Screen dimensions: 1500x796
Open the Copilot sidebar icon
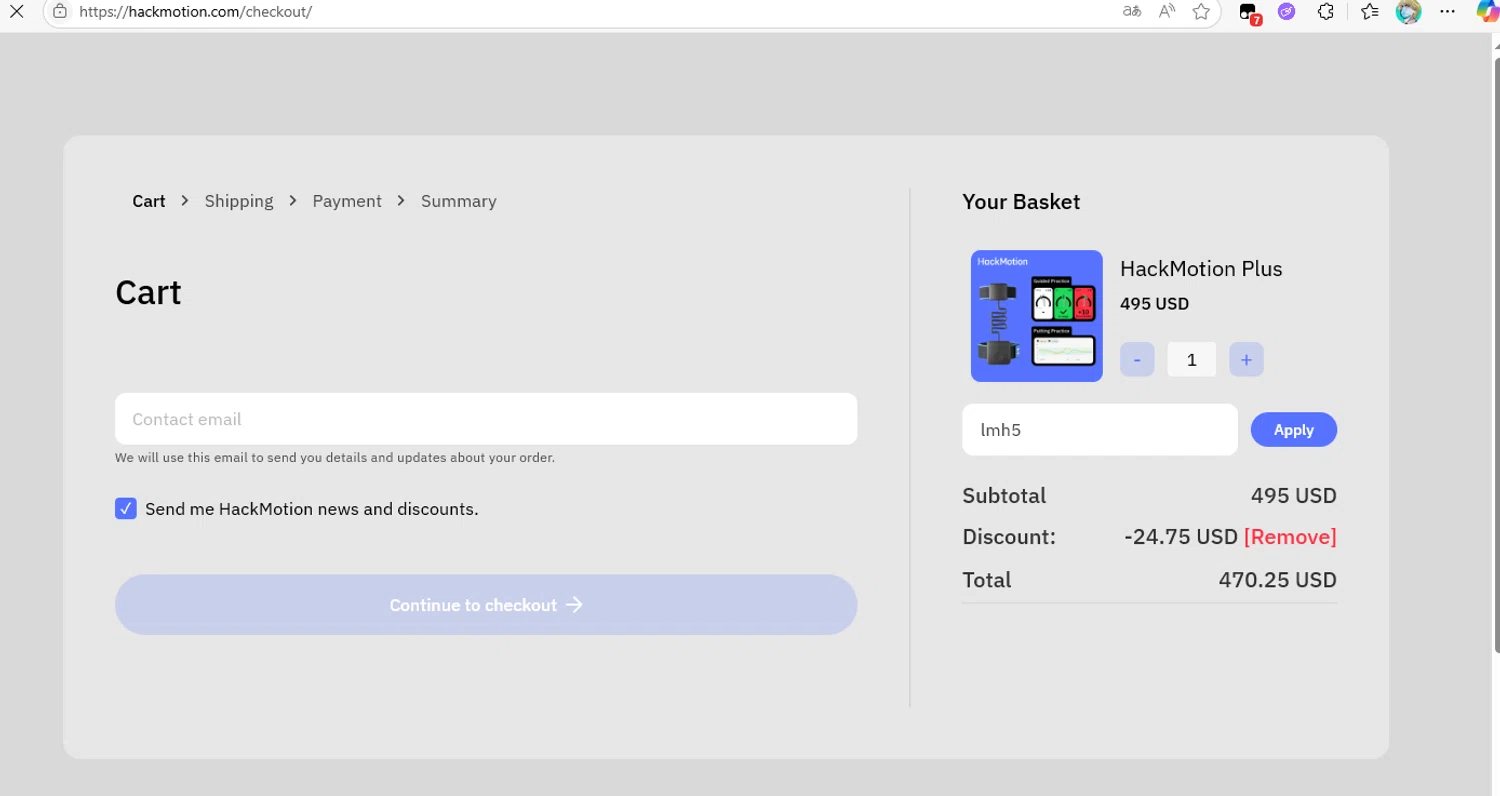coord(1488,12)
